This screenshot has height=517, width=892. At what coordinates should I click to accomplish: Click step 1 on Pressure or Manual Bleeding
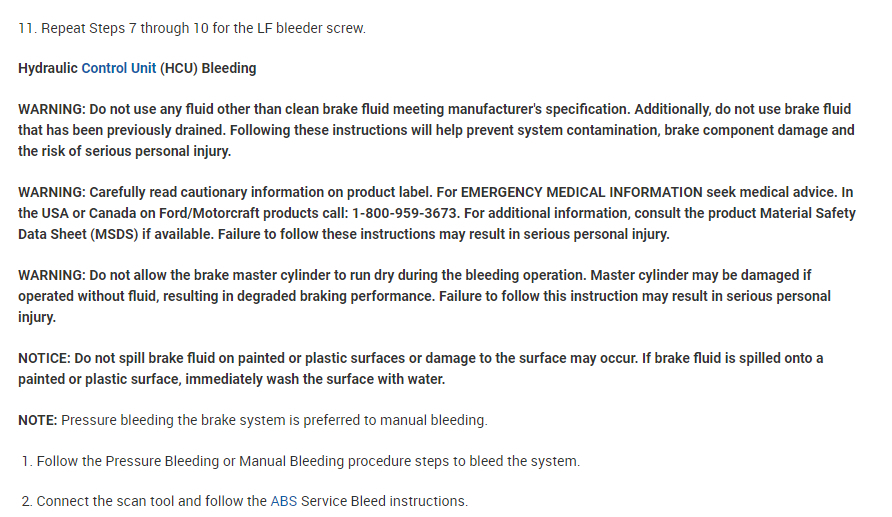[307, 461]
